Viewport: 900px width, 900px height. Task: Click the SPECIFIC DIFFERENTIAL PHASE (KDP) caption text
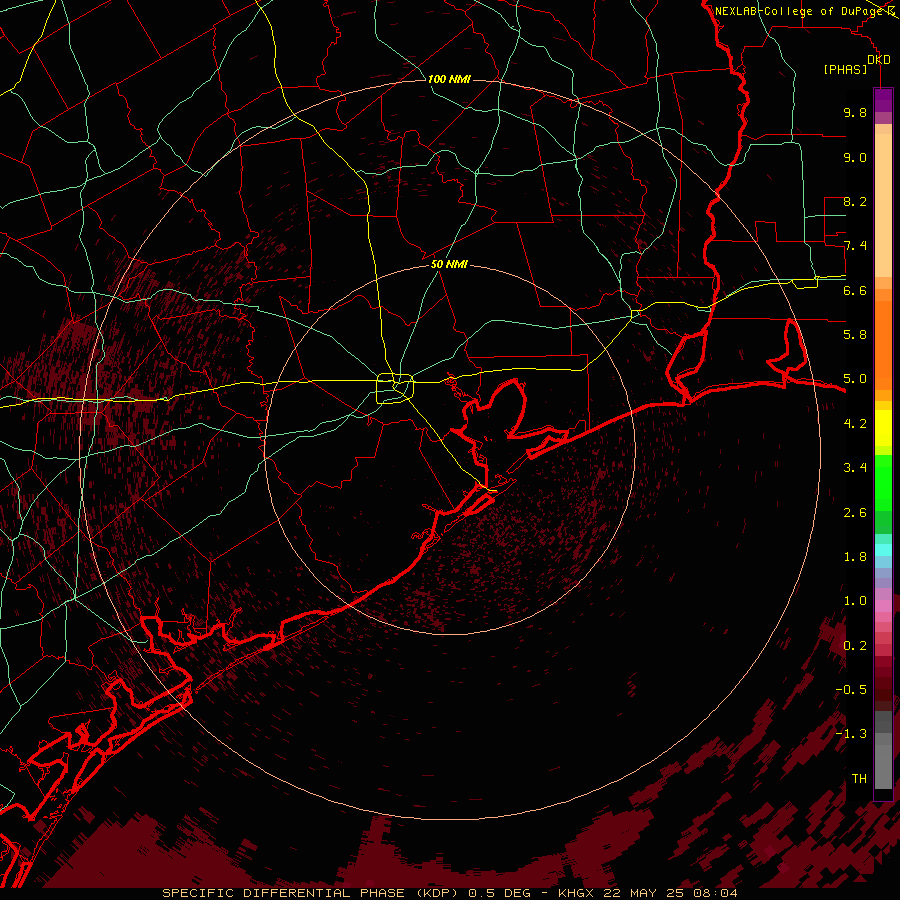[x=311, y=893]
